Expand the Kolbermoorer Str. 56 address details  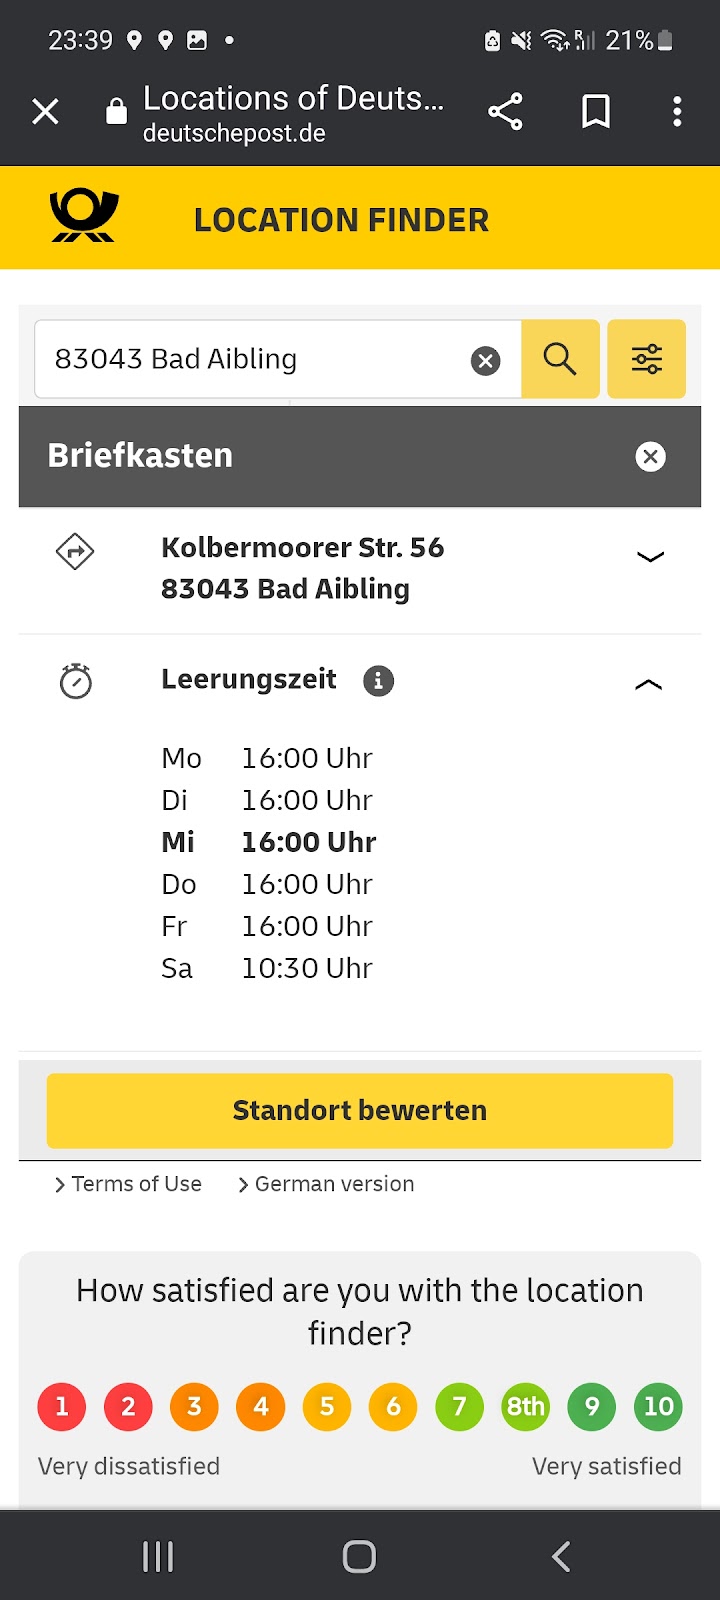point(650,557)
